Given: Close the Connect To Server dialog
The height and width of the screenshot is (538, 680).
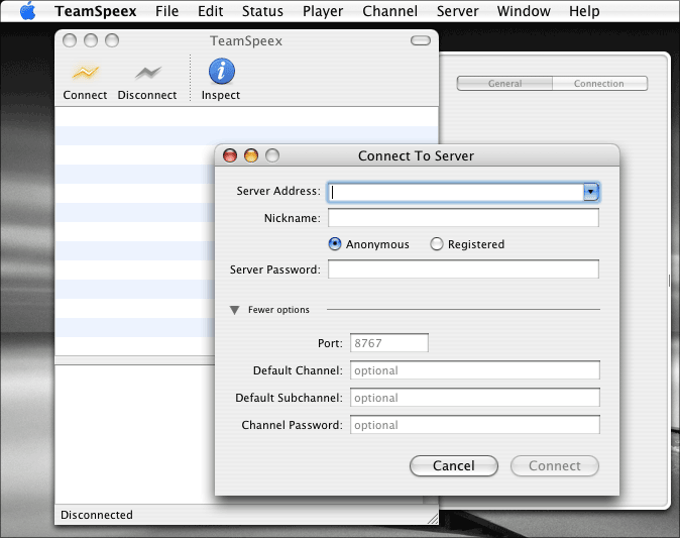Looking at the screenshot, I should coord(230,155).
